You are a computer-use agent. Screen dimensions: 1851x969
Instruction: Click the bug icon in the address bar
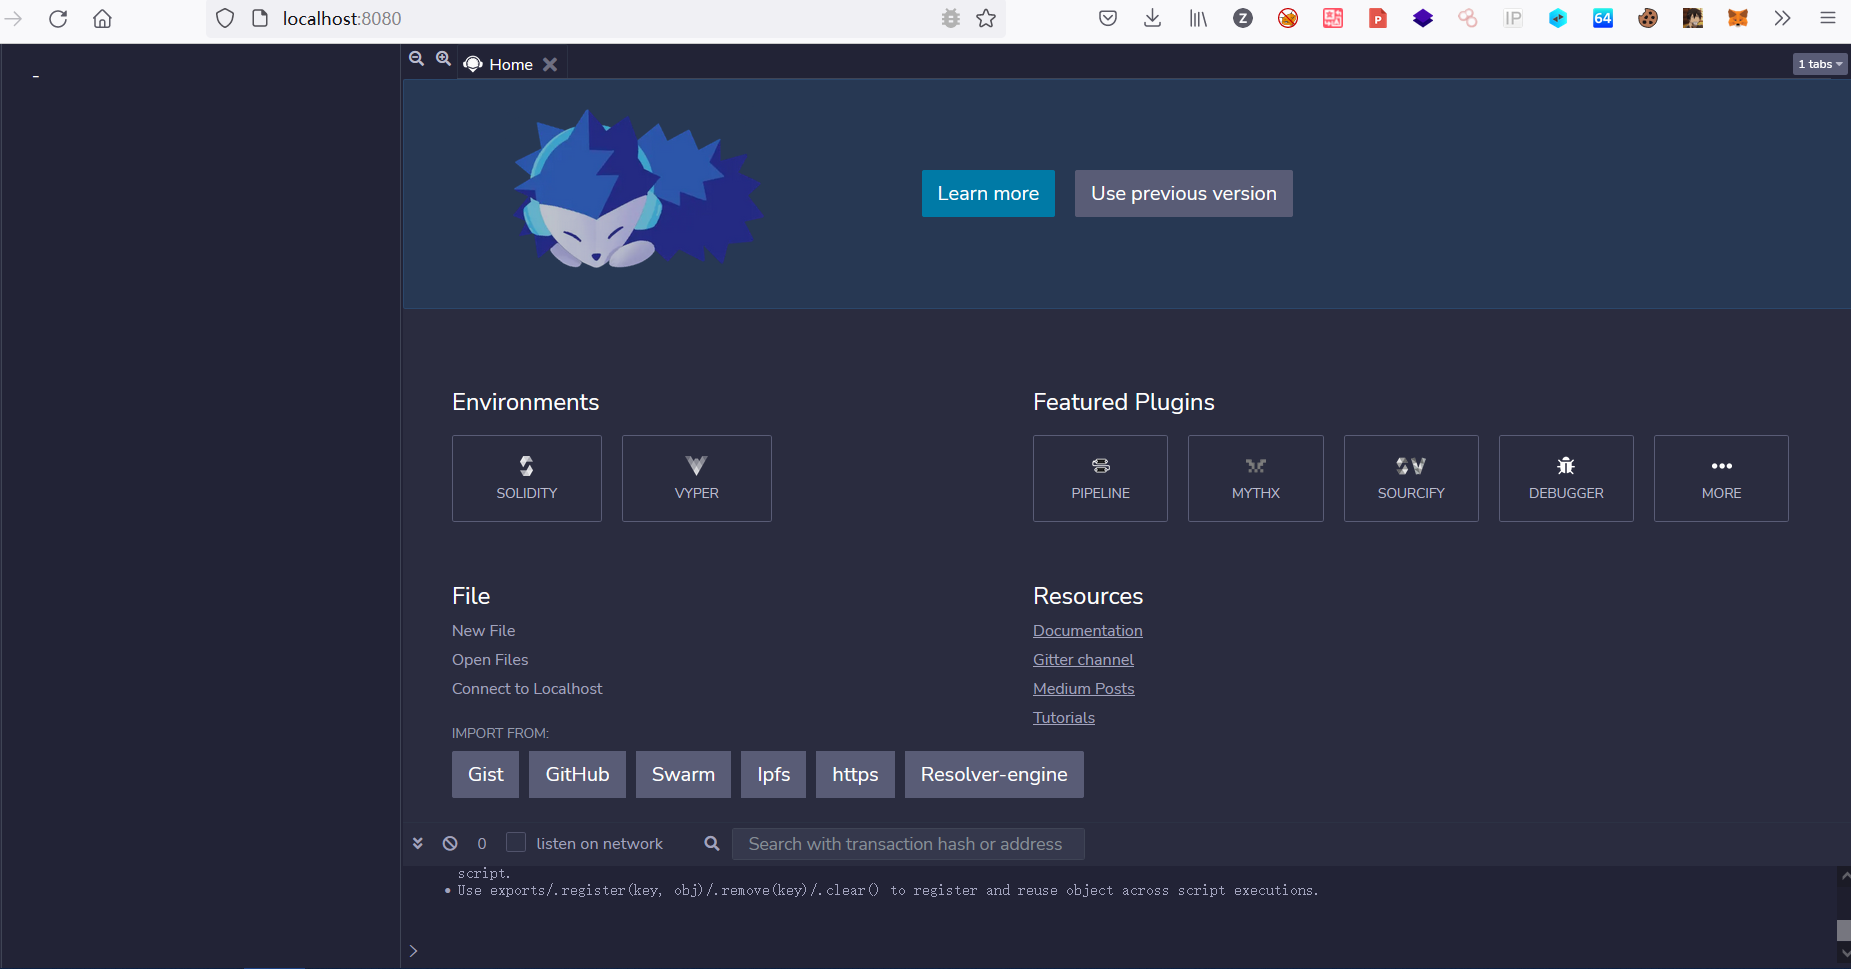(951, 18)
